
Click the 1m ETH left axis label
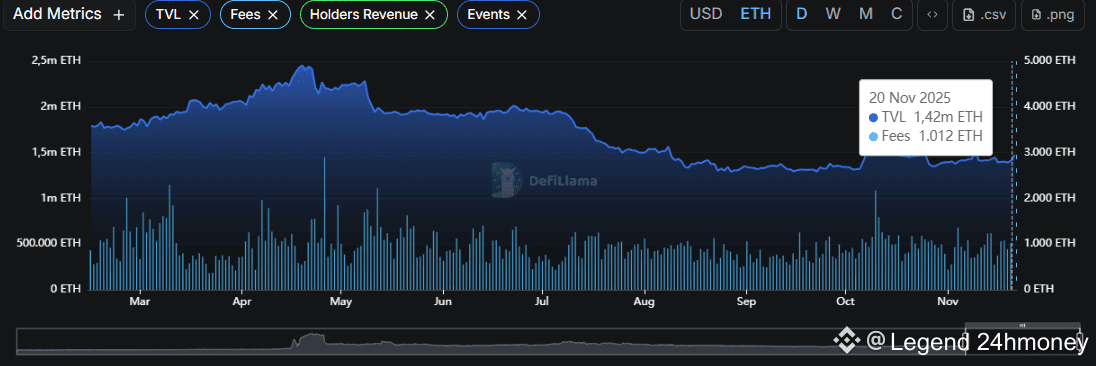[x=63, y=198]
